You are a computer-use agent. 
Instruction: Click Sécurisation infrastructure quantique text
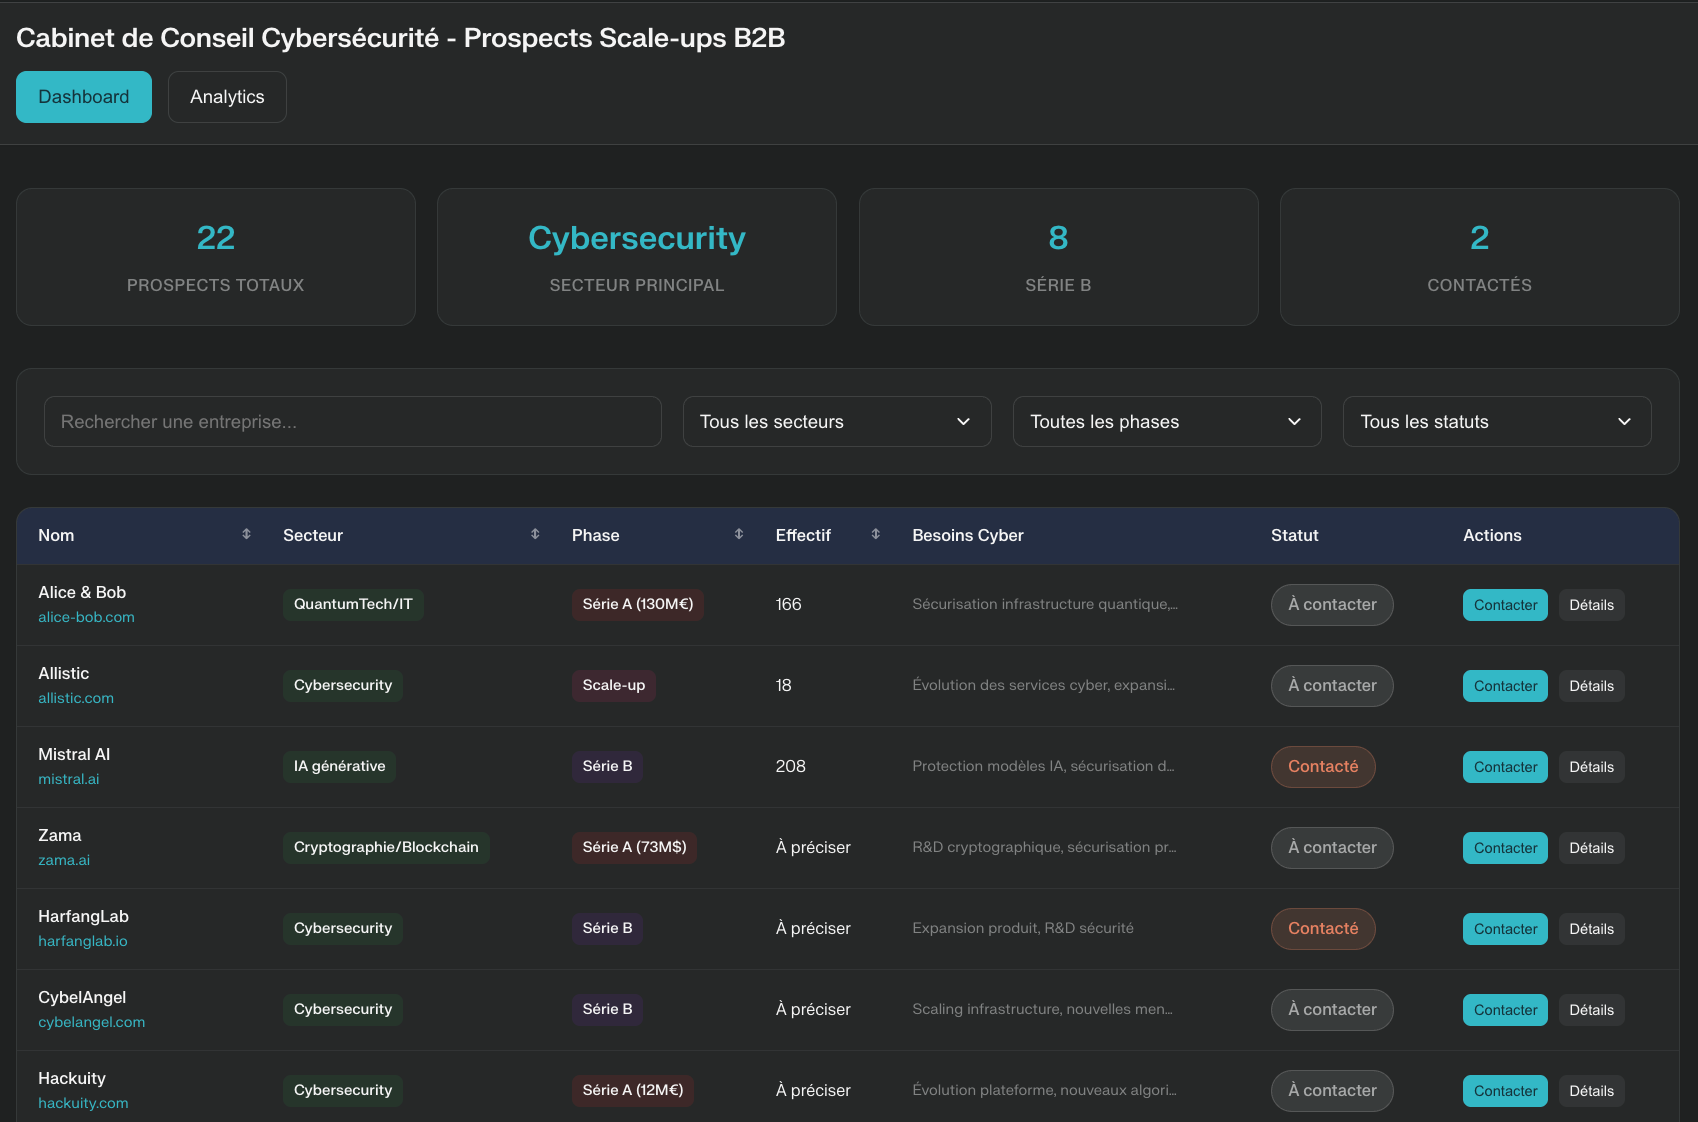coord(1045,604)
